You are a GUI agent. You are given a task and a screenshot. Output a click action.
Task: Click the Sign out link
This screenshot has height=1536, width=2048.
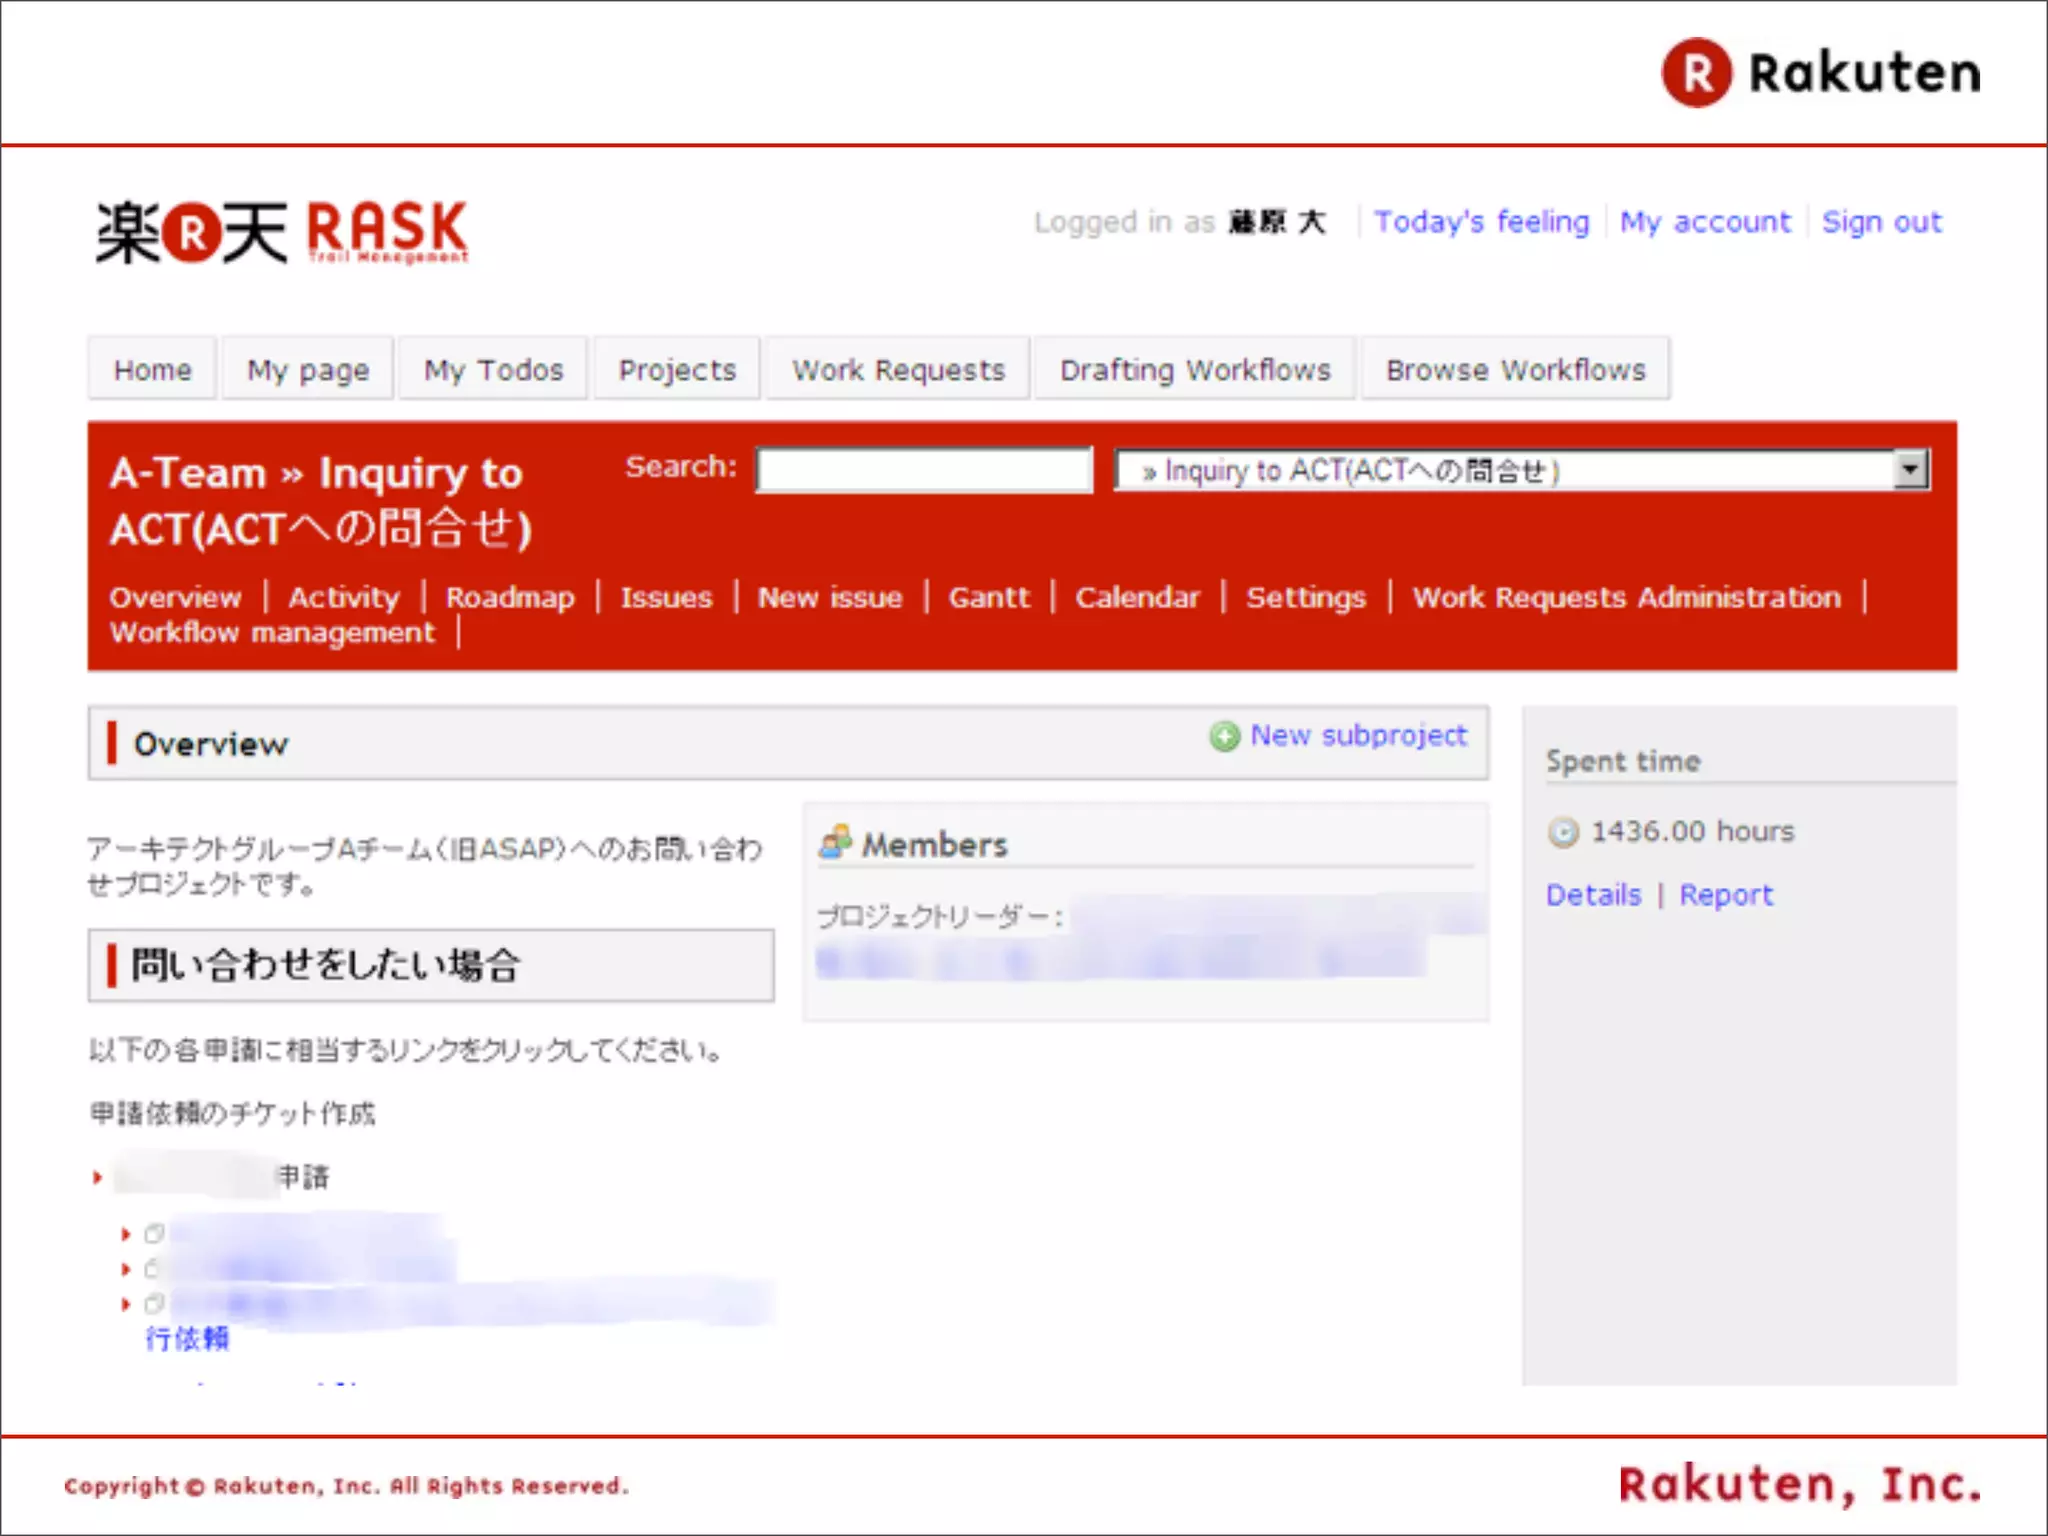(1881, 222)
